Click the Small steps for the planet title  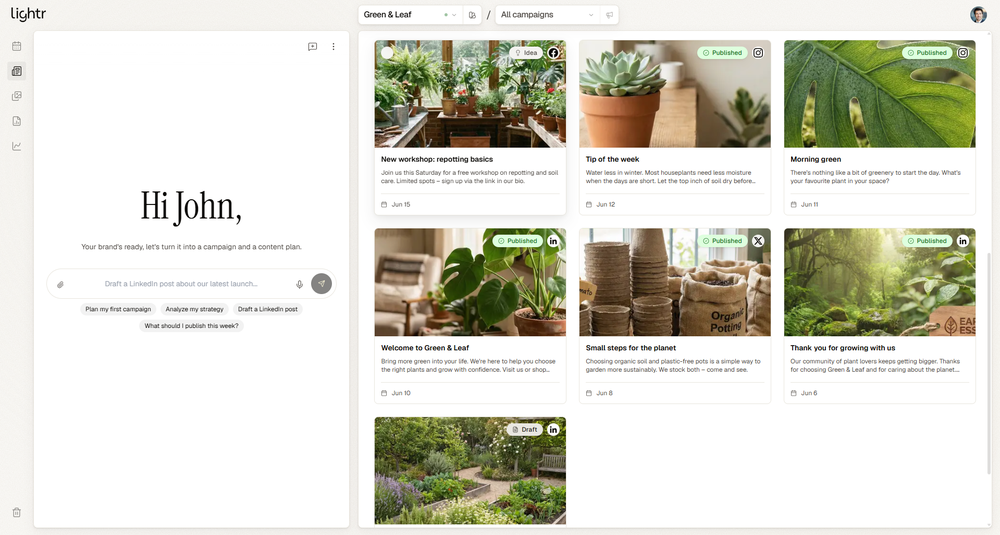[631, 348]
